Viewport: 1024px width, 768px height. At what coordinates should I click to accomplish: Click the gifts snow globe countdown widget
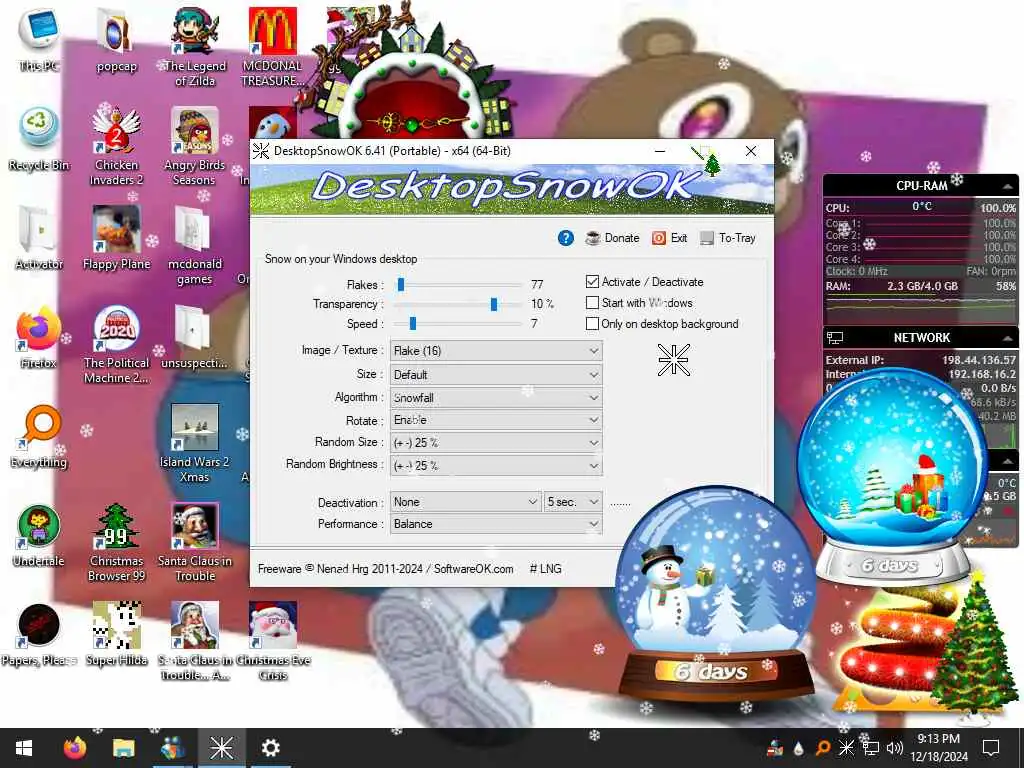[x=892, y=477]
